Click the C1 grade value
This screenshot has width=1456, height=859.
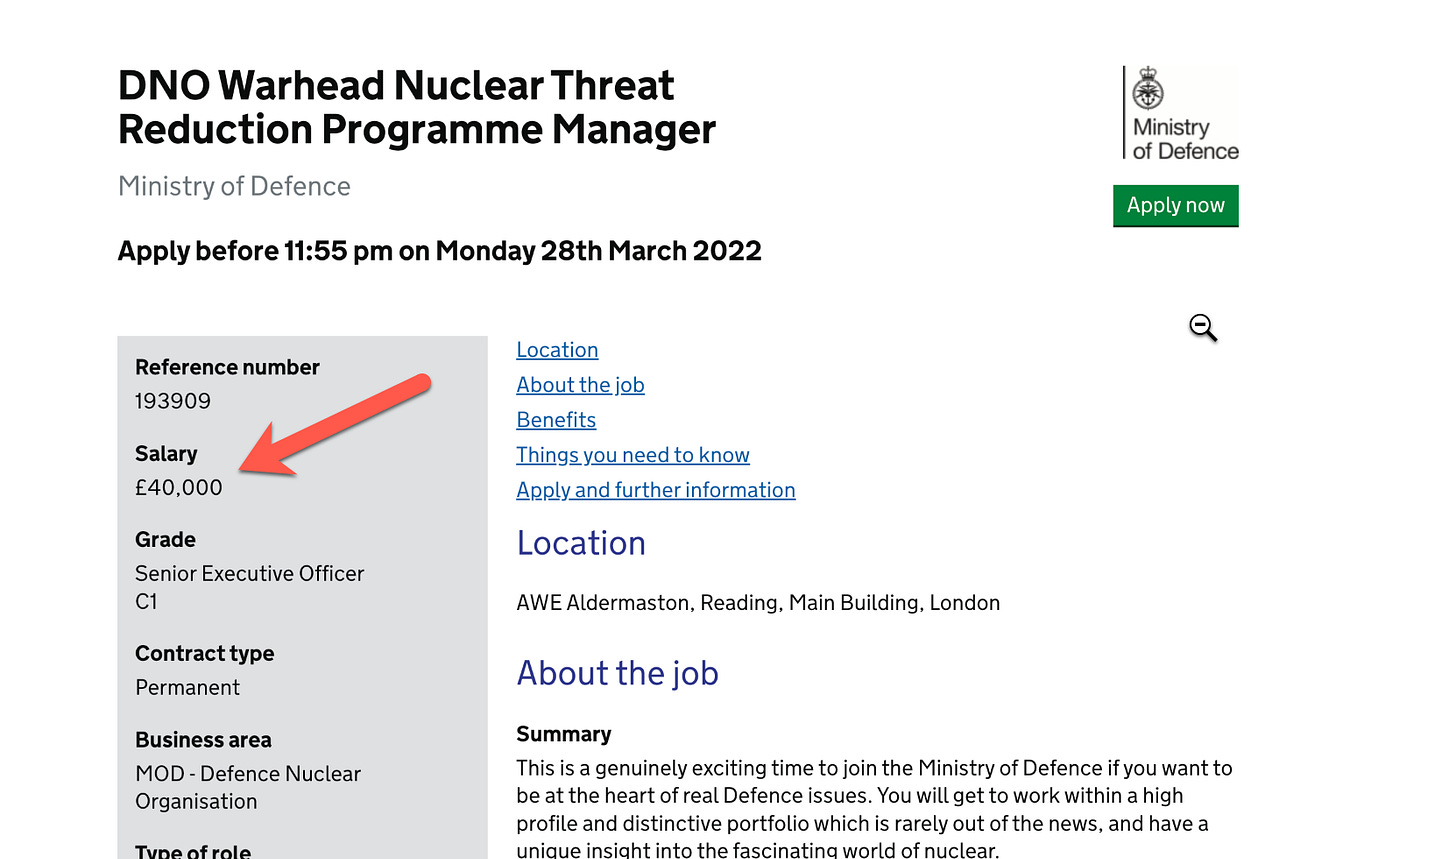click(146, 601)
